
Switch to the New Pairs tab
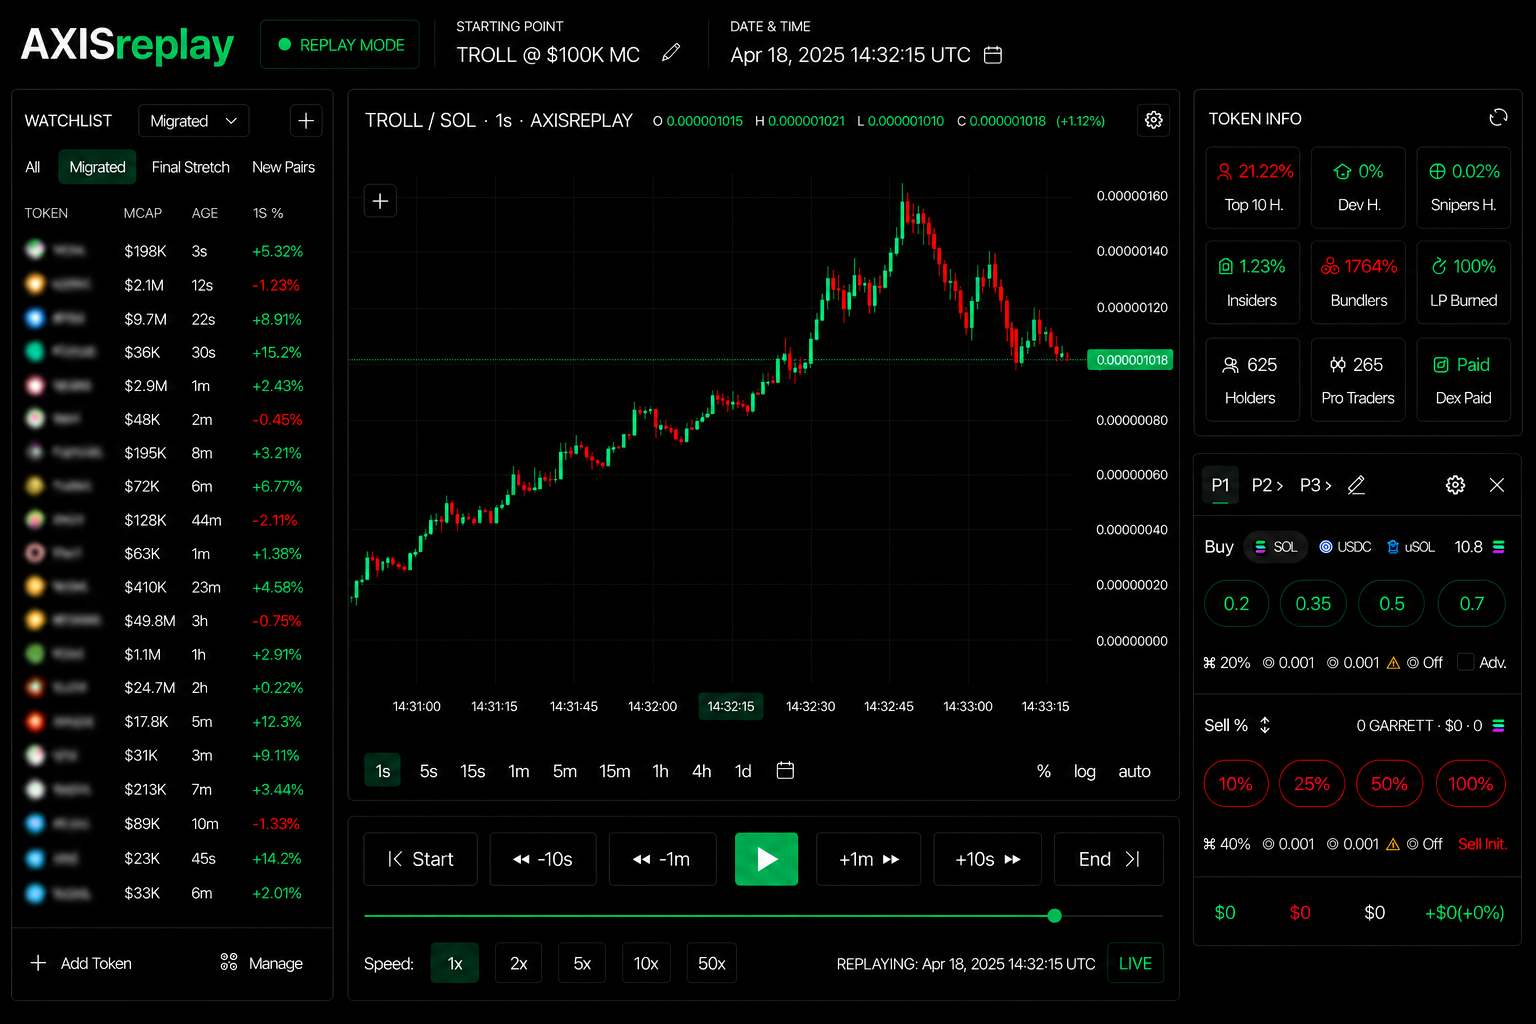point(283,167)
